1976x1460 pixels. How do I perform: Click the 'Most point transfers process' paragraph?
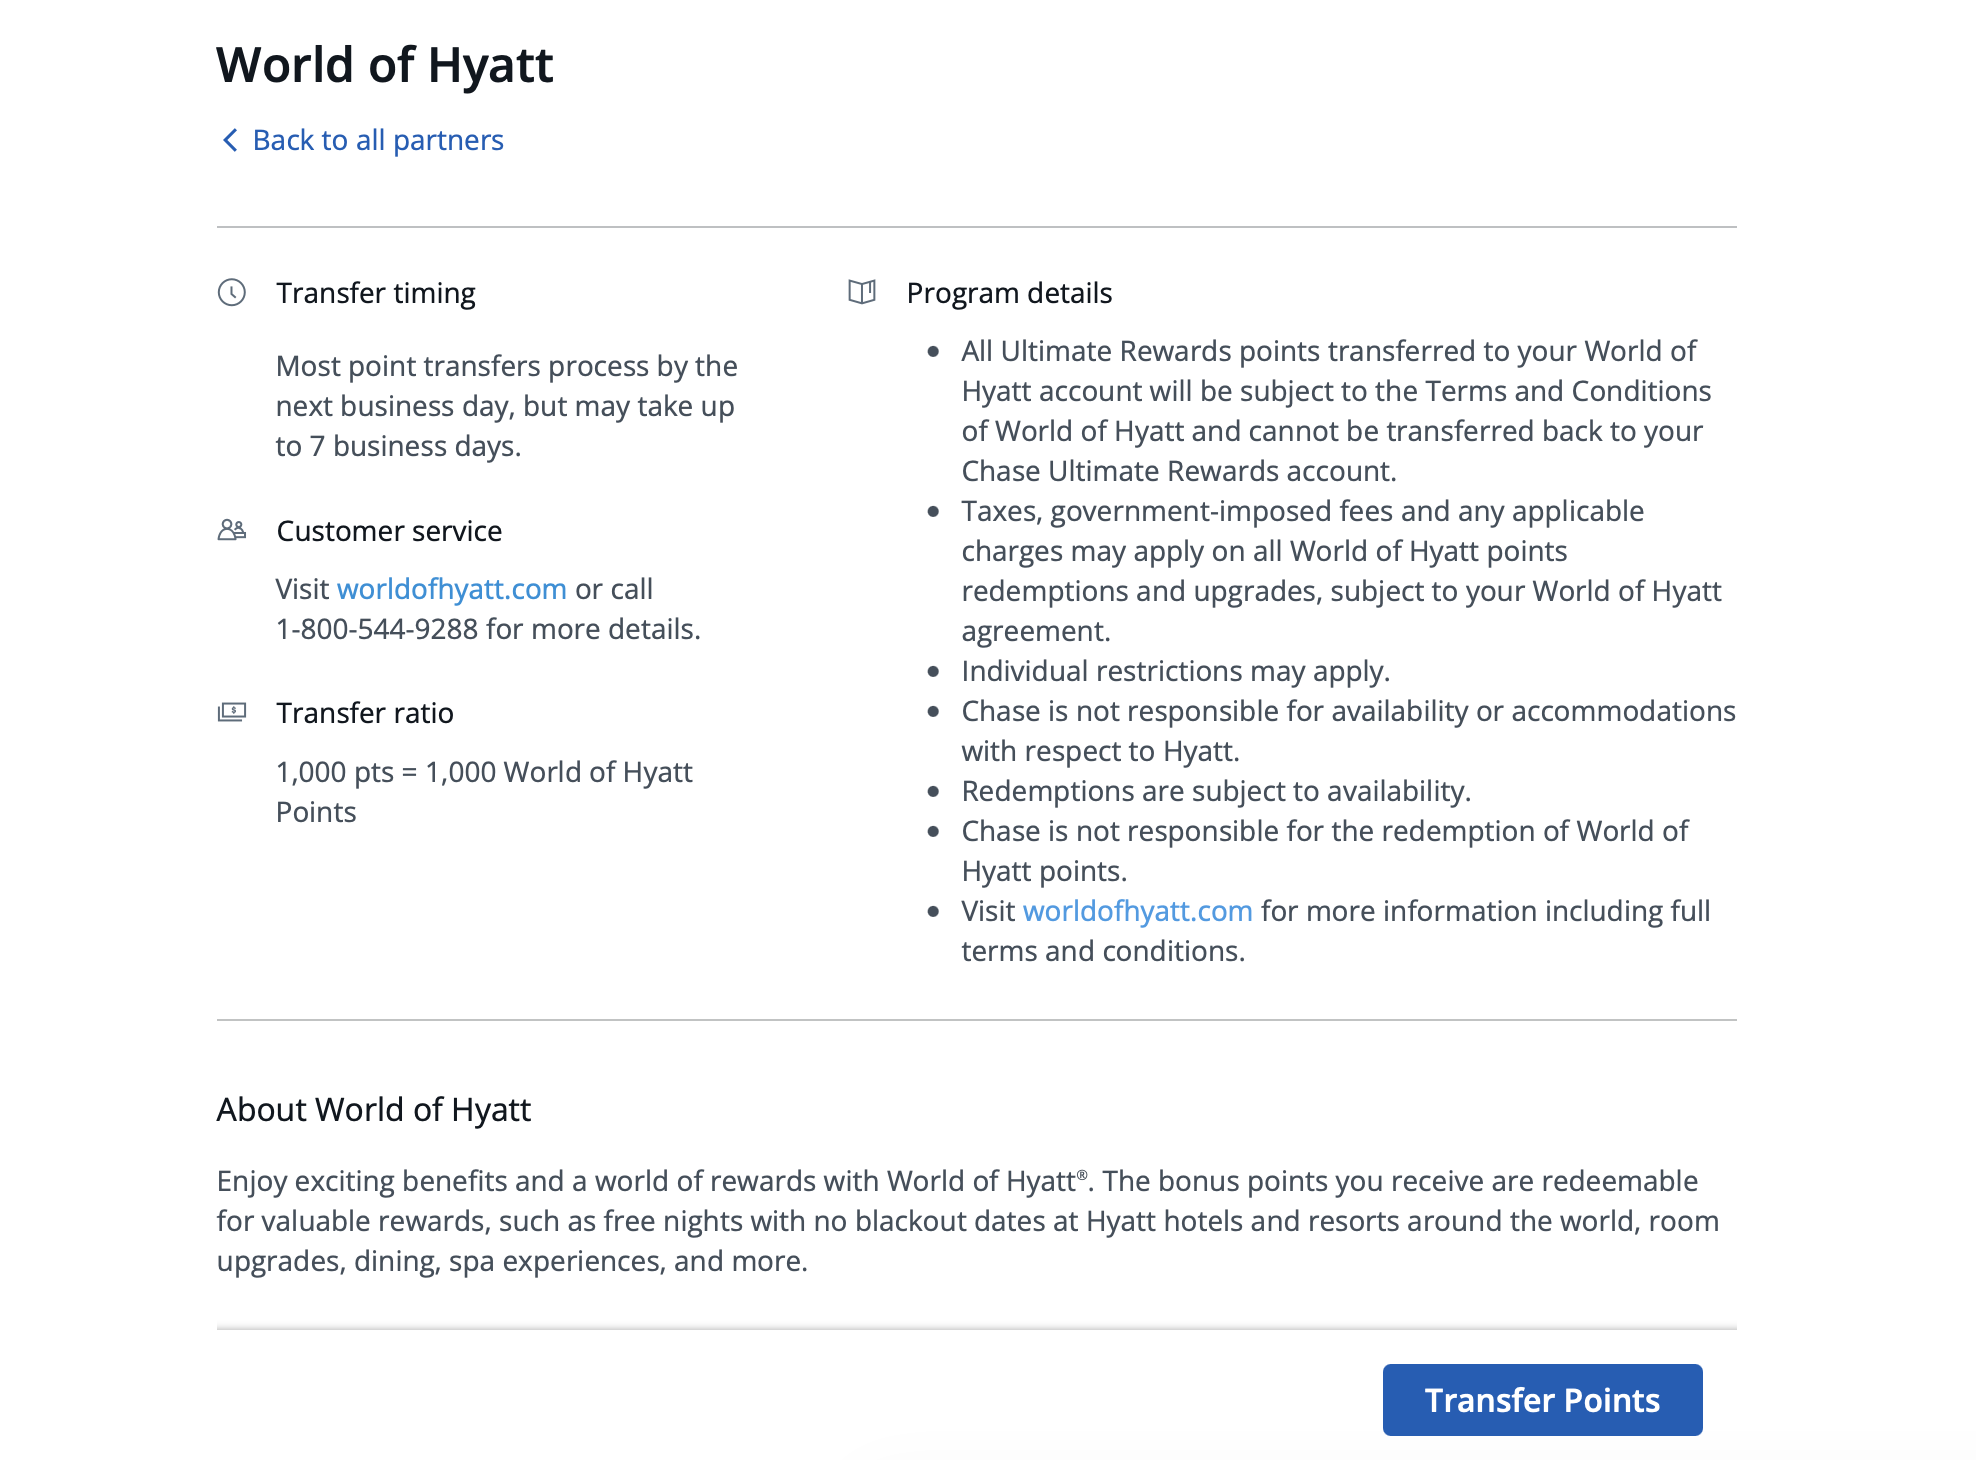point(507,406)
